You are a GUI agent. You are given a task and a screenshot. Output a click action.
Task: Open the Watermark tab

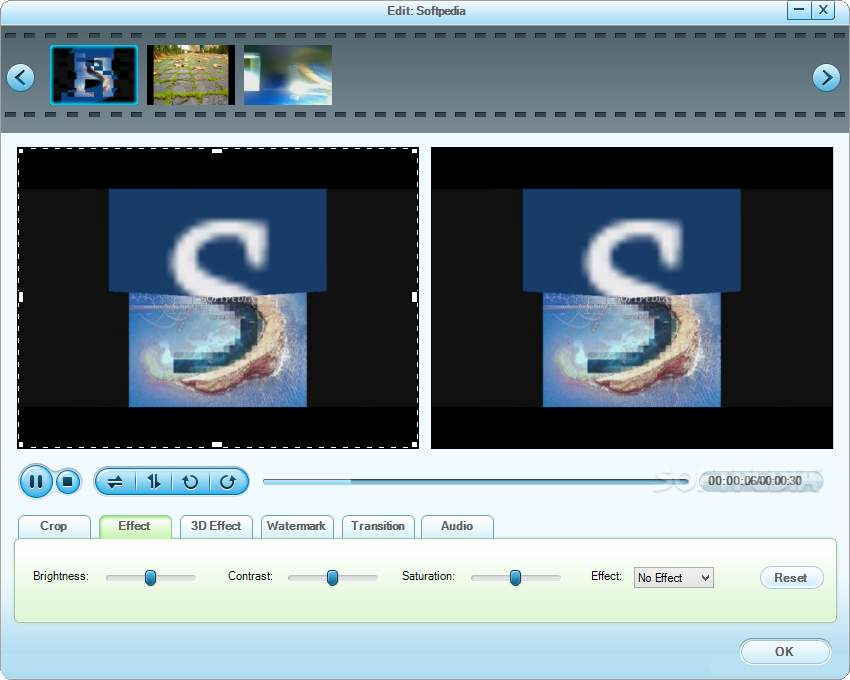[297, 526]
